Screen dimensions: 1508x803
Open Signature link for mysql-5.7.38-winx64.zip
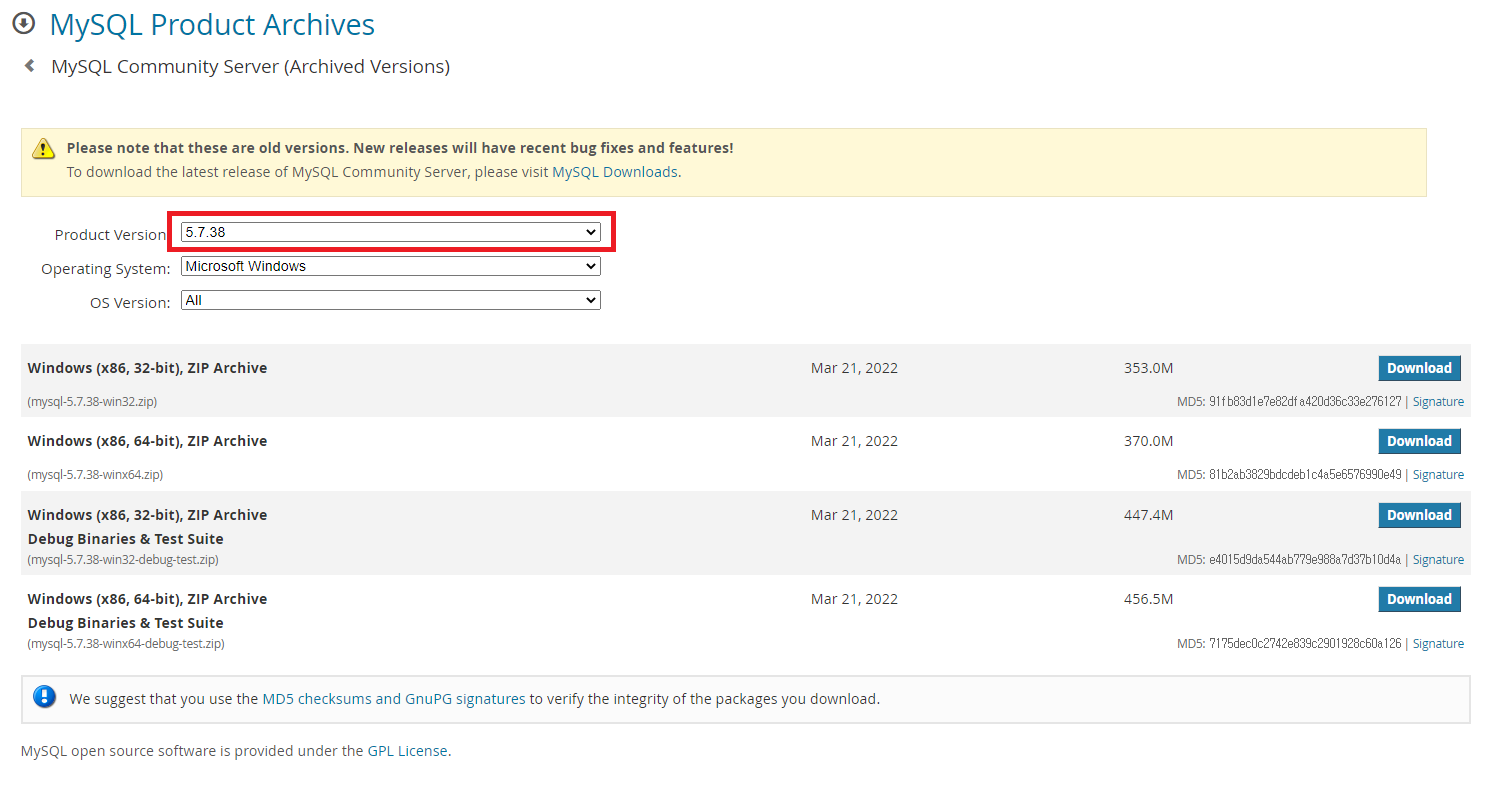[x=1438, y=475]
